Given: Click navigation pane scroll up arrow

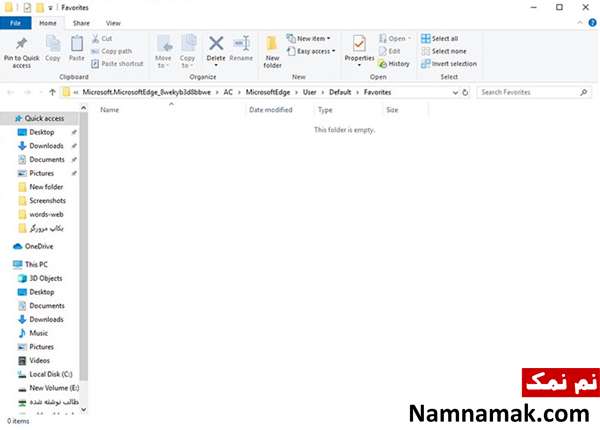Looking at the screenshot, I should (x=83, y=108).
